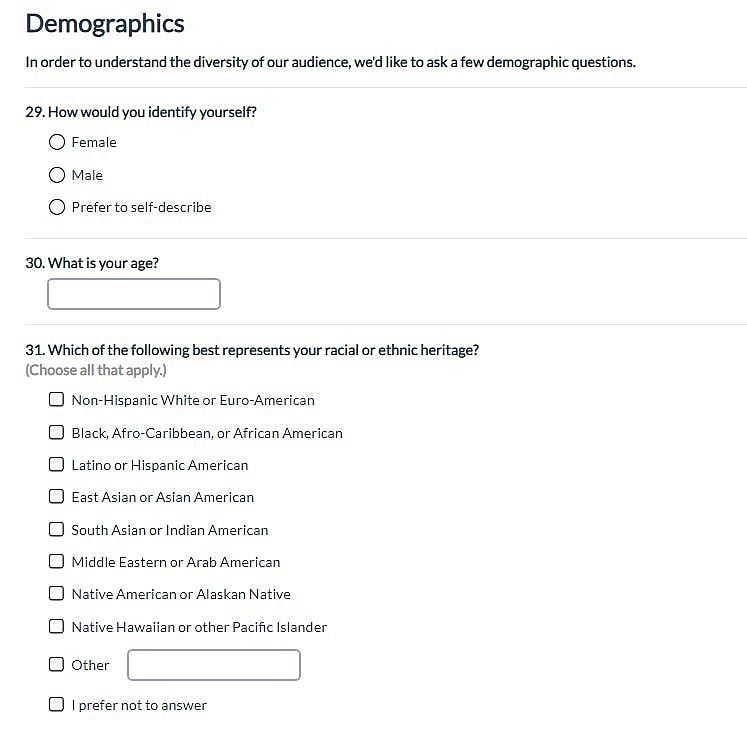Check Non-Hispanic White or Euro-American
The image size is (747, 732).
[x=57, y=400]
